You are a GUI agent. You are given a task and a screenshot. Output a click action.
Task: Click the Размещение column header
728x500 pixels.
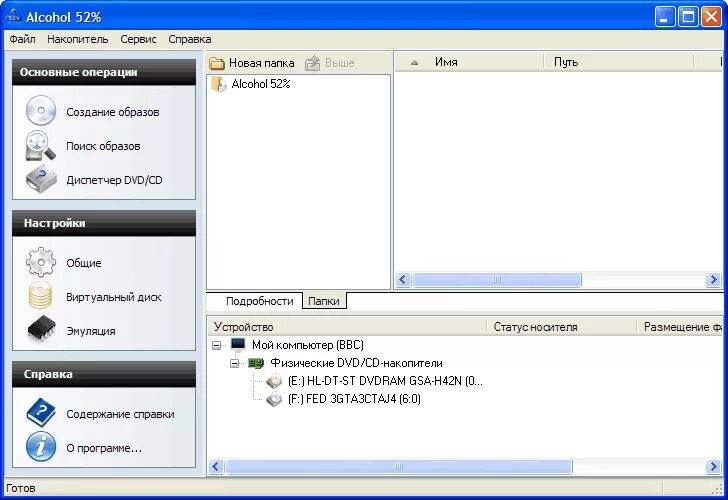coord(680,327)
